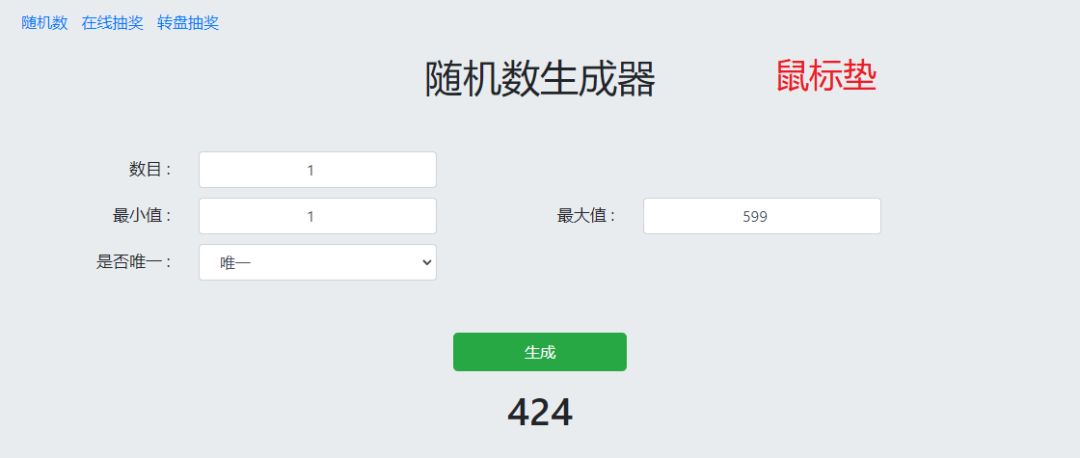
Task: Click the 最小值 label
Action: tap(142, 216)
